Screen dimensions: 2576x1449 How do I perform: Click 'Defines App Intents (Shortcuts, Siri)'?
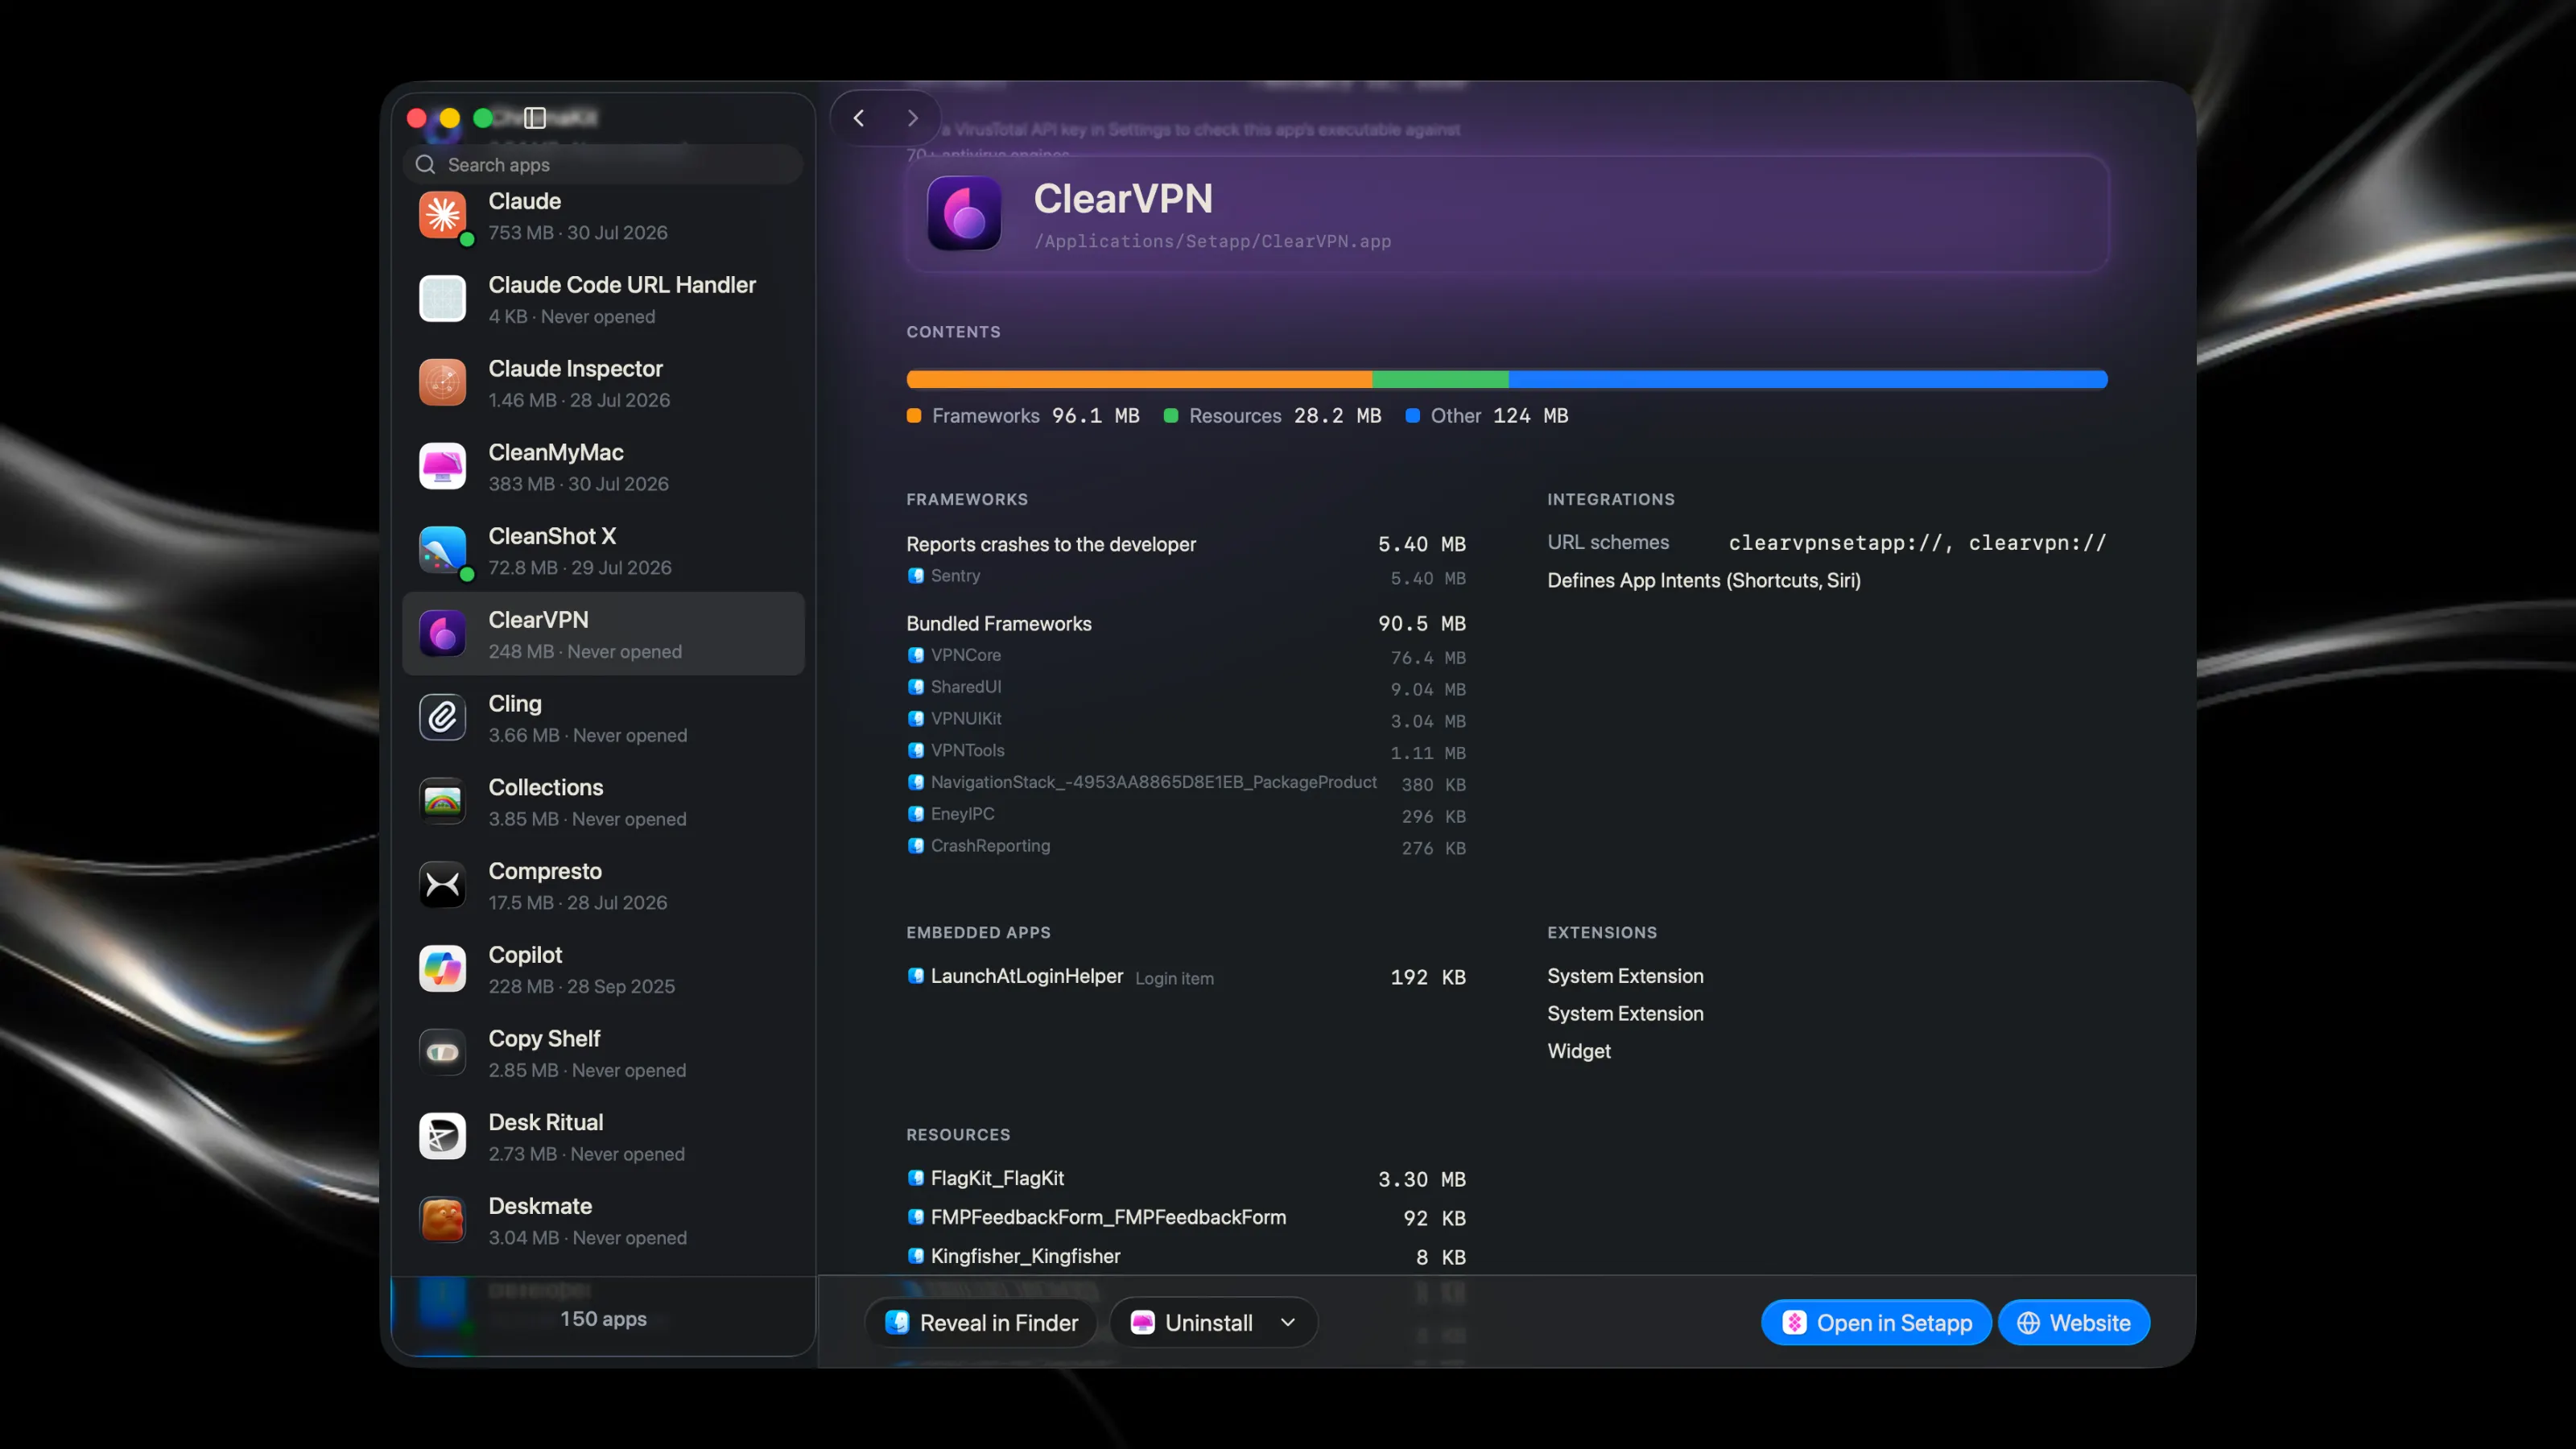1704,581
